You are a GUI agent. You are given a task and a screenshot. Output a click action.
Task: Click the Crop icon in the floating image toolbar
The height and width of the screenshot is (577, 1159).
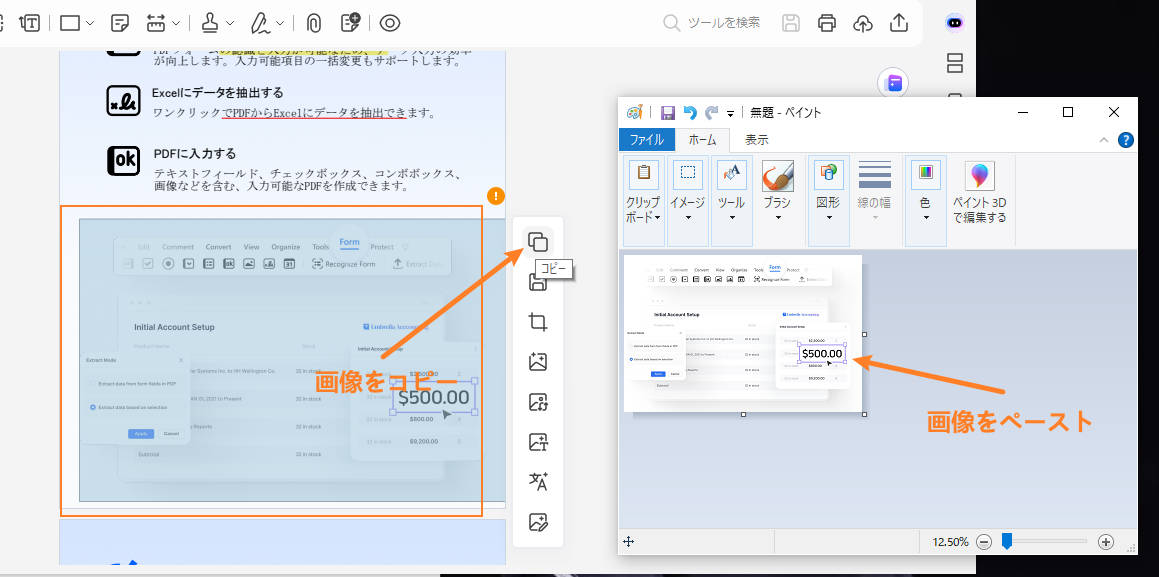tap(537, 322)
